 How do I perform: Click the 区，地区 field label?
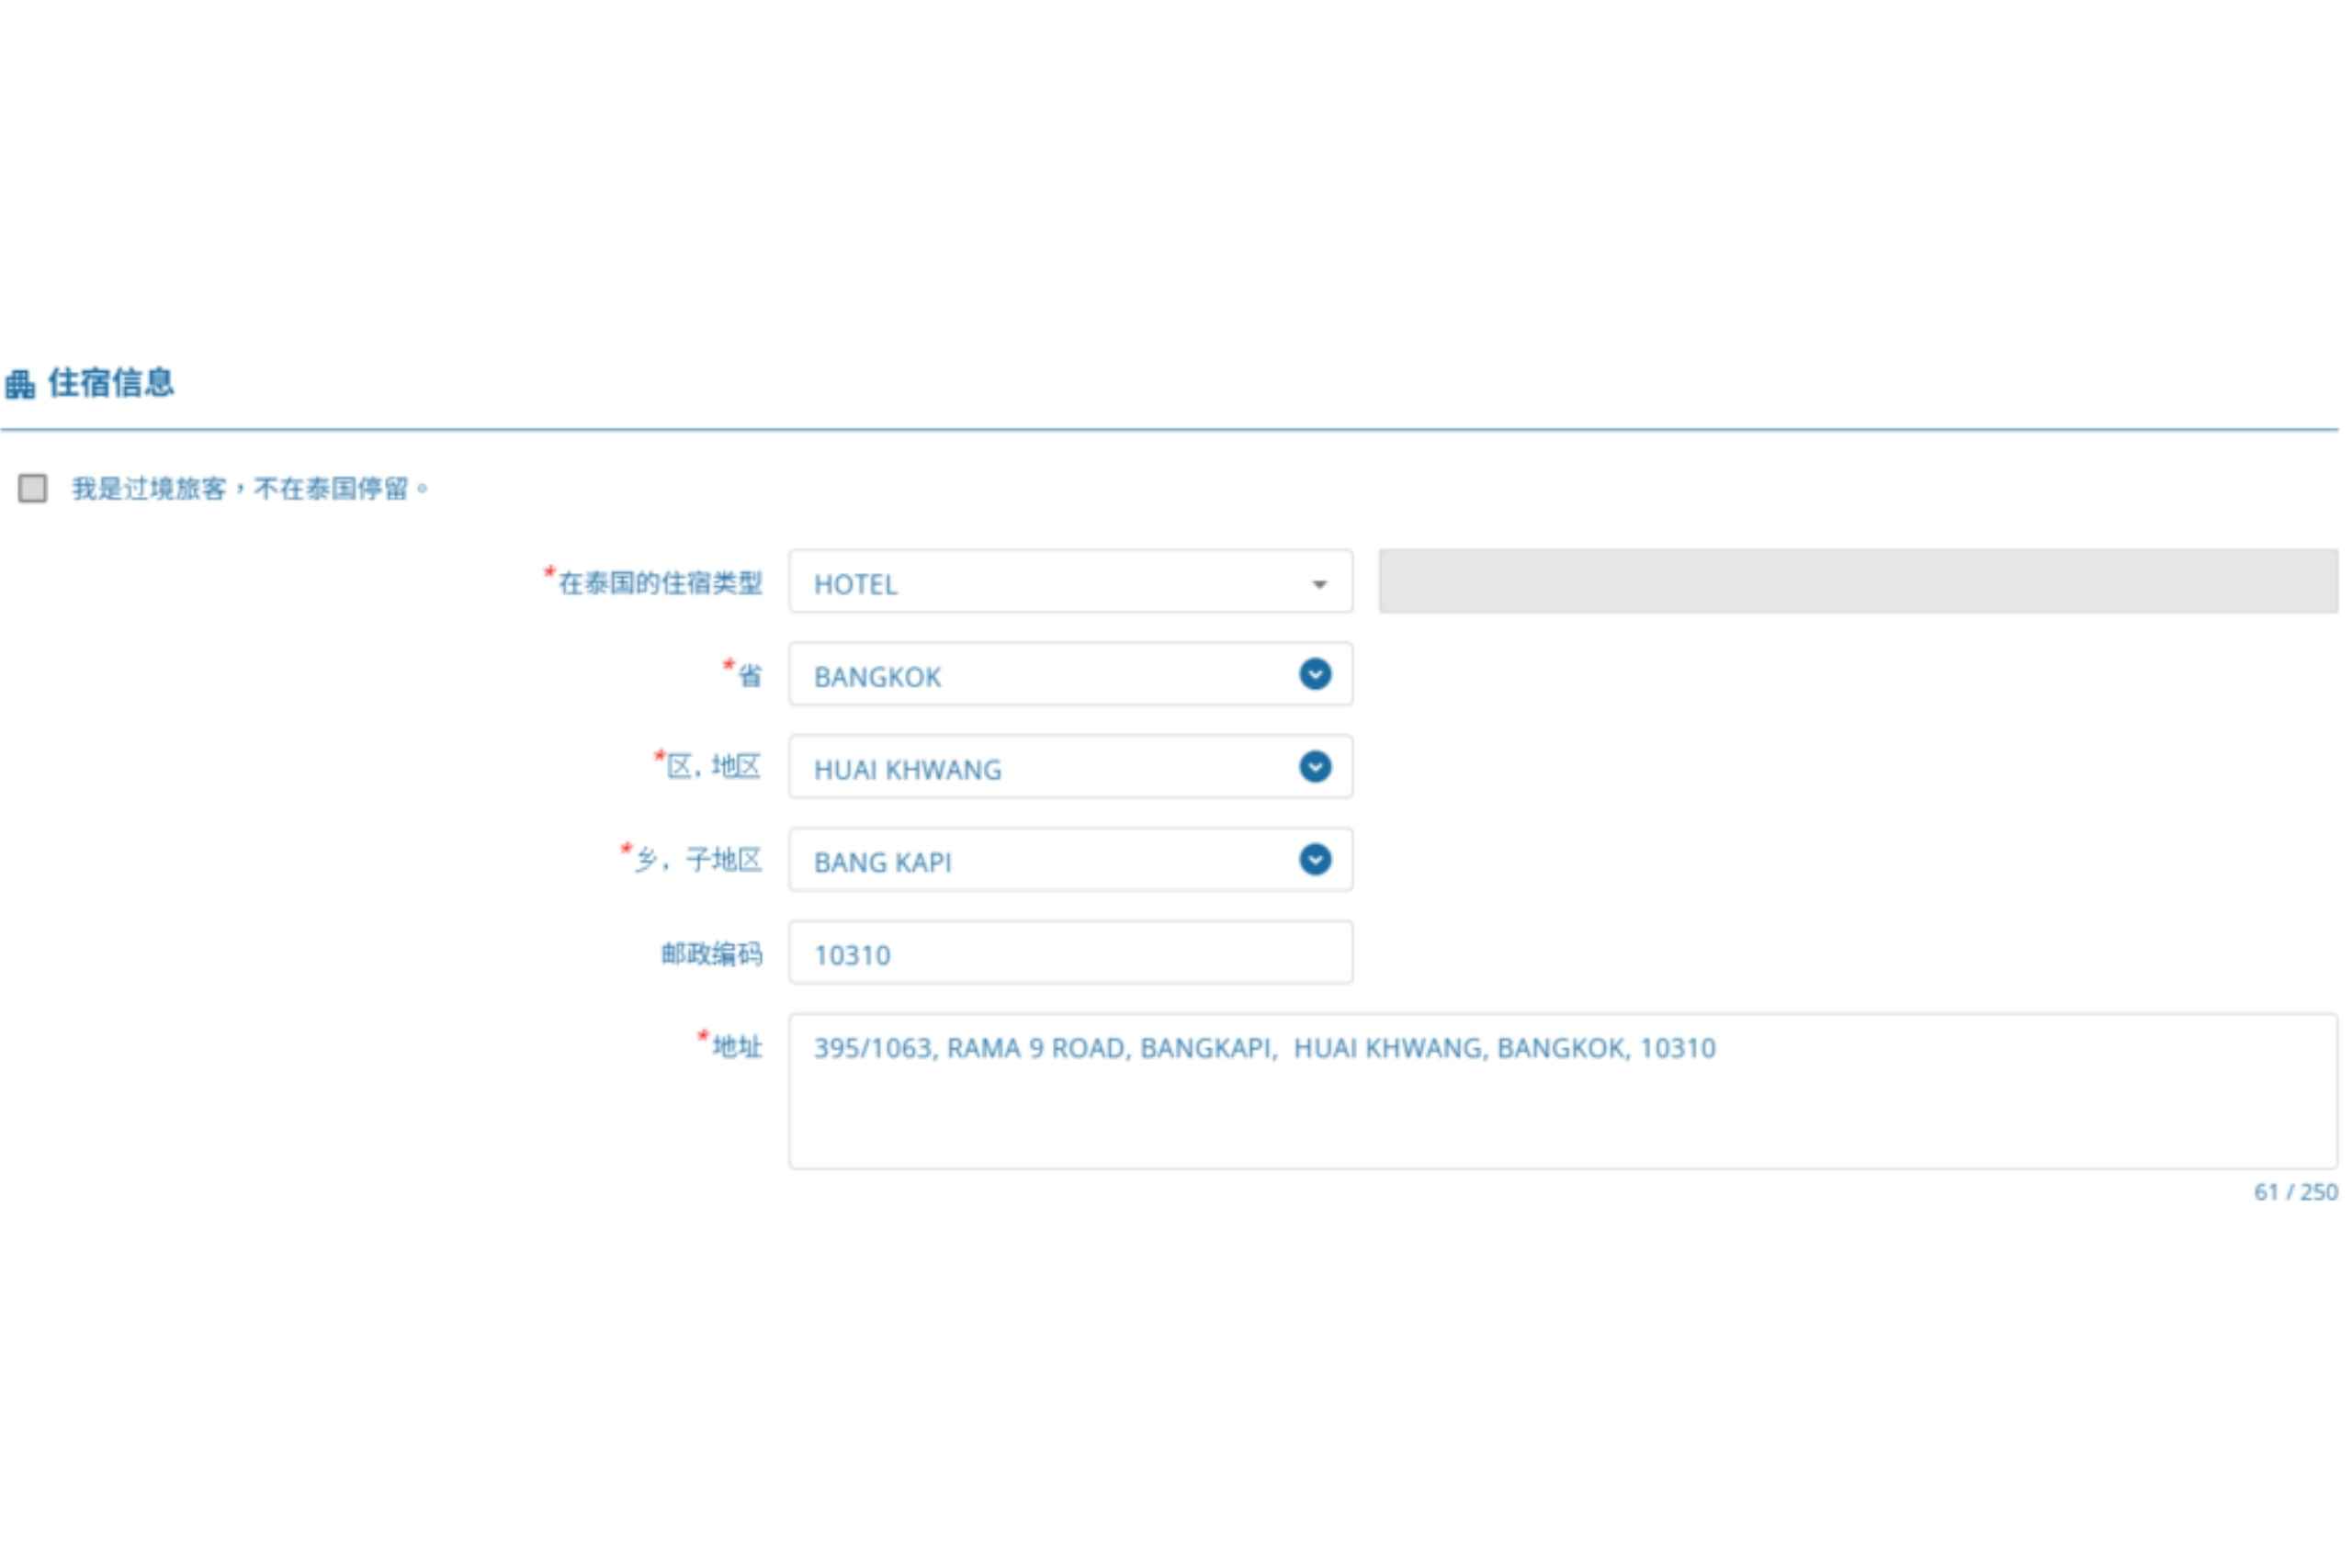click(714, 767)
